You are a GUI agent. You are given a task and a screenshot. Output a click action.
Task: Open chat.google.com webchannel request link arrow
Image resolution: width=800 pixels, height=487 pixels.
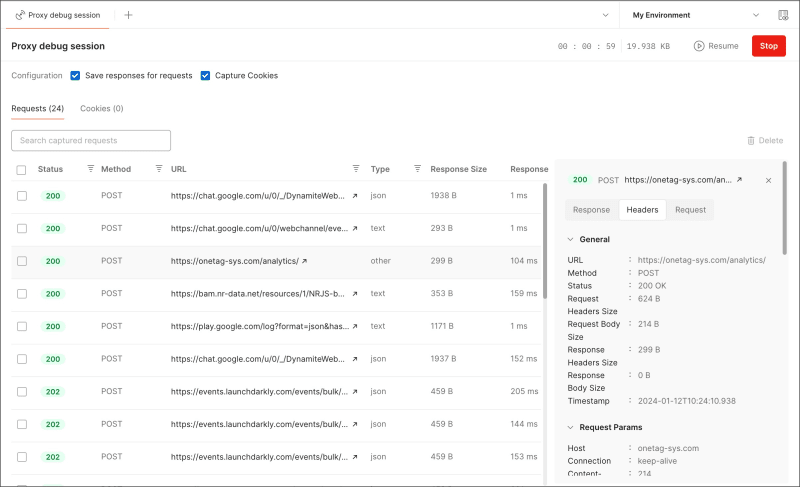(355, 228)
